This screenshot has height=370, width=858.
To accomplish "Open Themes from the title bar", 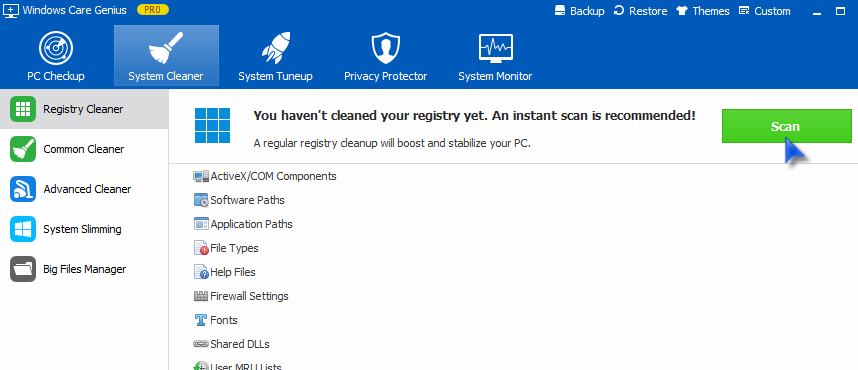I will (x=703, y=11).
